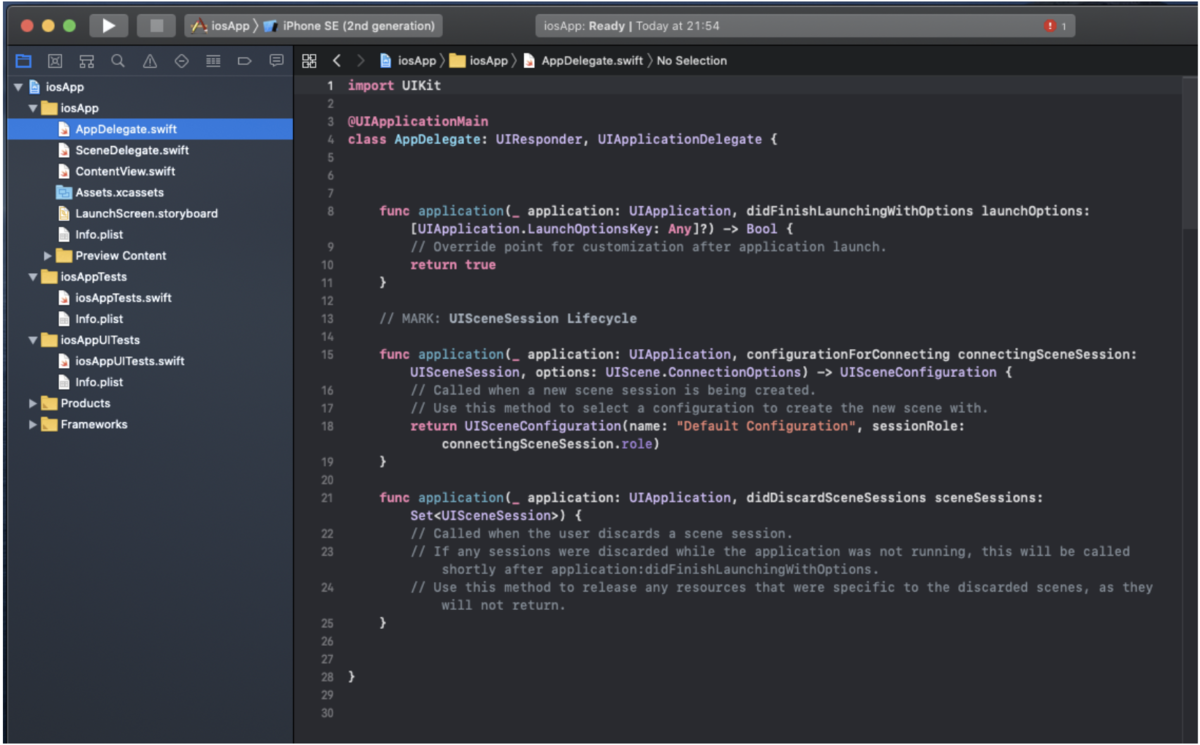Expand the Products folder
1200x745 pixels.
(x=33, y=404)
